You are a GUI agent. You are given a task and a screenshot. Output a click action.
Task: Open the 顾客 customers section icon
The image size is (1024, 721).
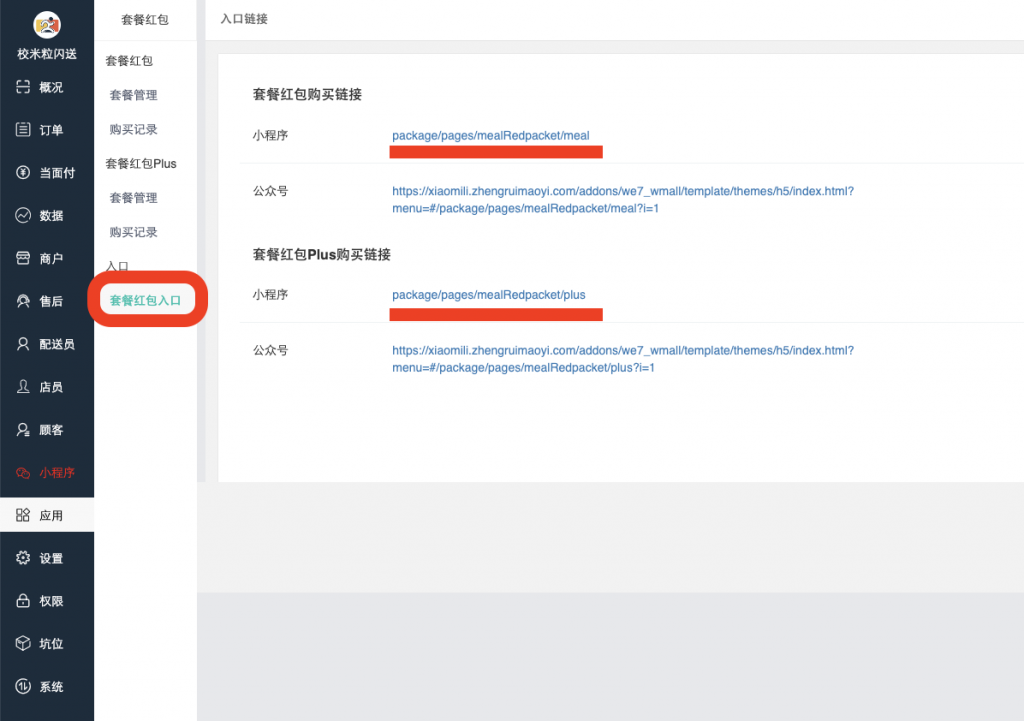click(x=20, y=429)
